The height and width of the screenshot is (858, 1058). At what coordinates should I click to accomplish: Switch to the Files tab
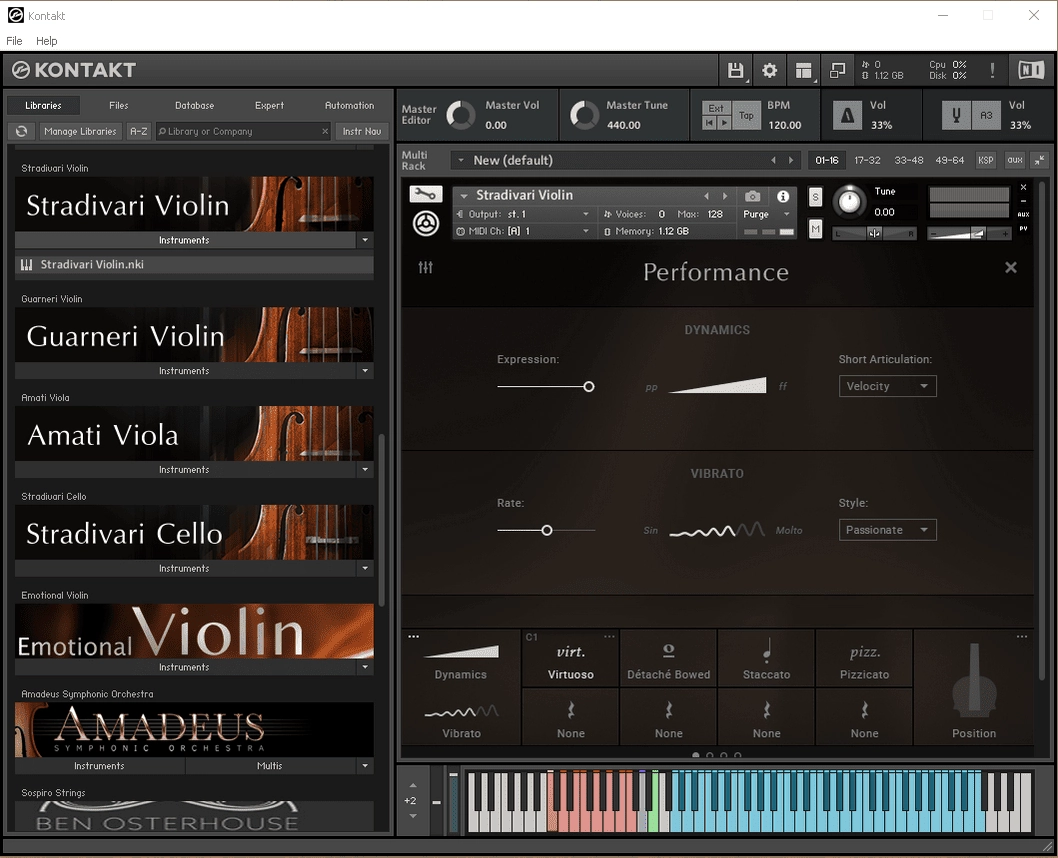[x=118, y=105]
